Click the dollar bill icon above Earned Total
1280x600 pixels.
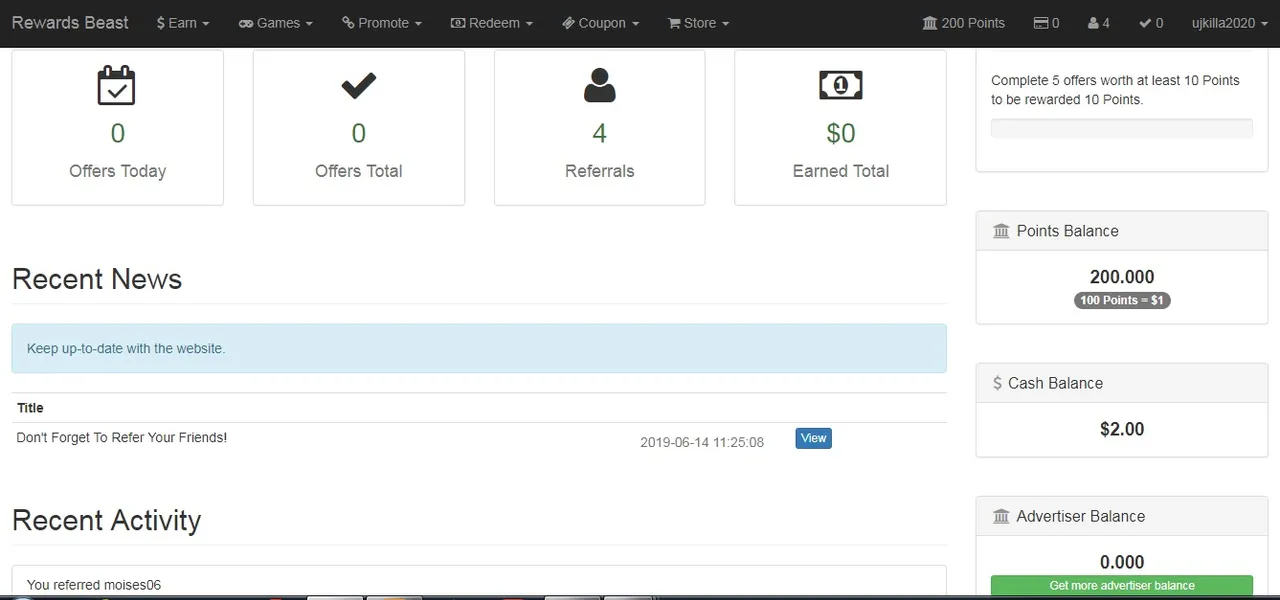click(840, 86)
